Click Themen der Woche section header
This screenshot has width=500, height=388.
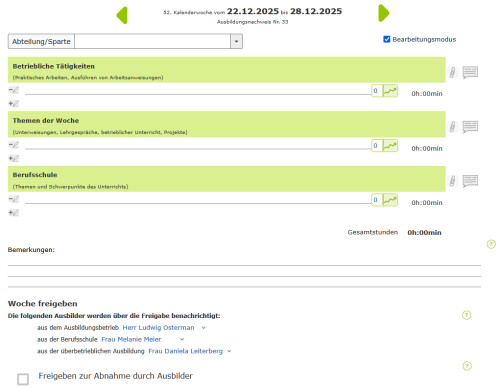[227, 124]
